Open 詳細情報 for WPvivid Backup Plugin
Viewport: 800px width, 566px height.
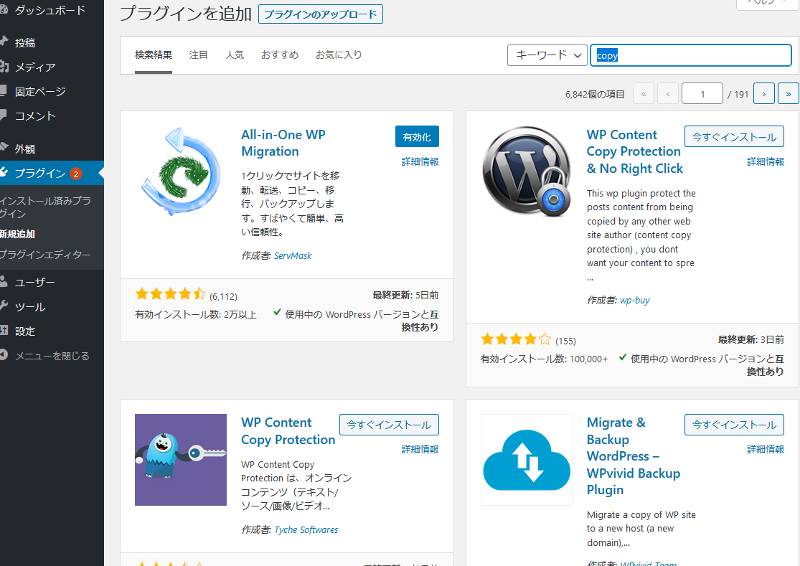pyautogui.click(x=765, y=449)
